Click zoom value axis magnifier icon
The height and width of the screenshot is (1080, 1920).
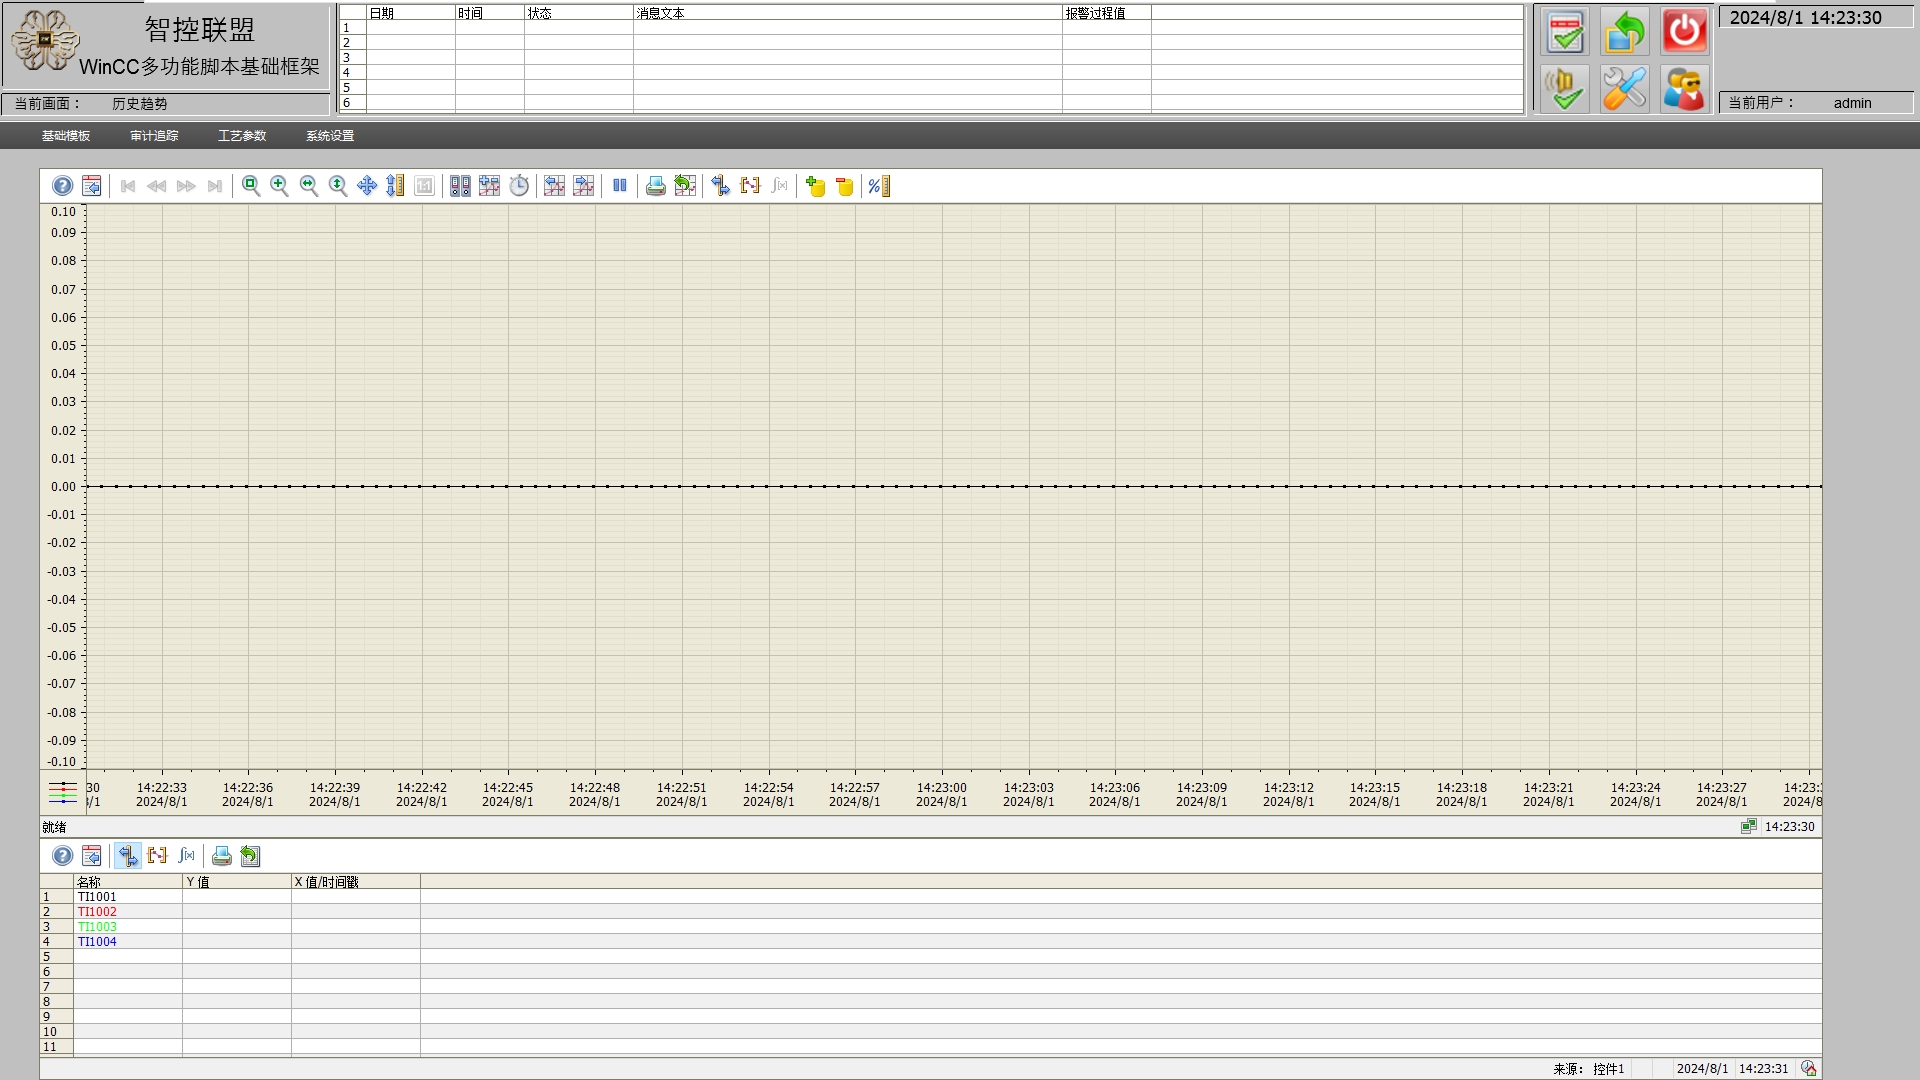(x=338, y=186)
